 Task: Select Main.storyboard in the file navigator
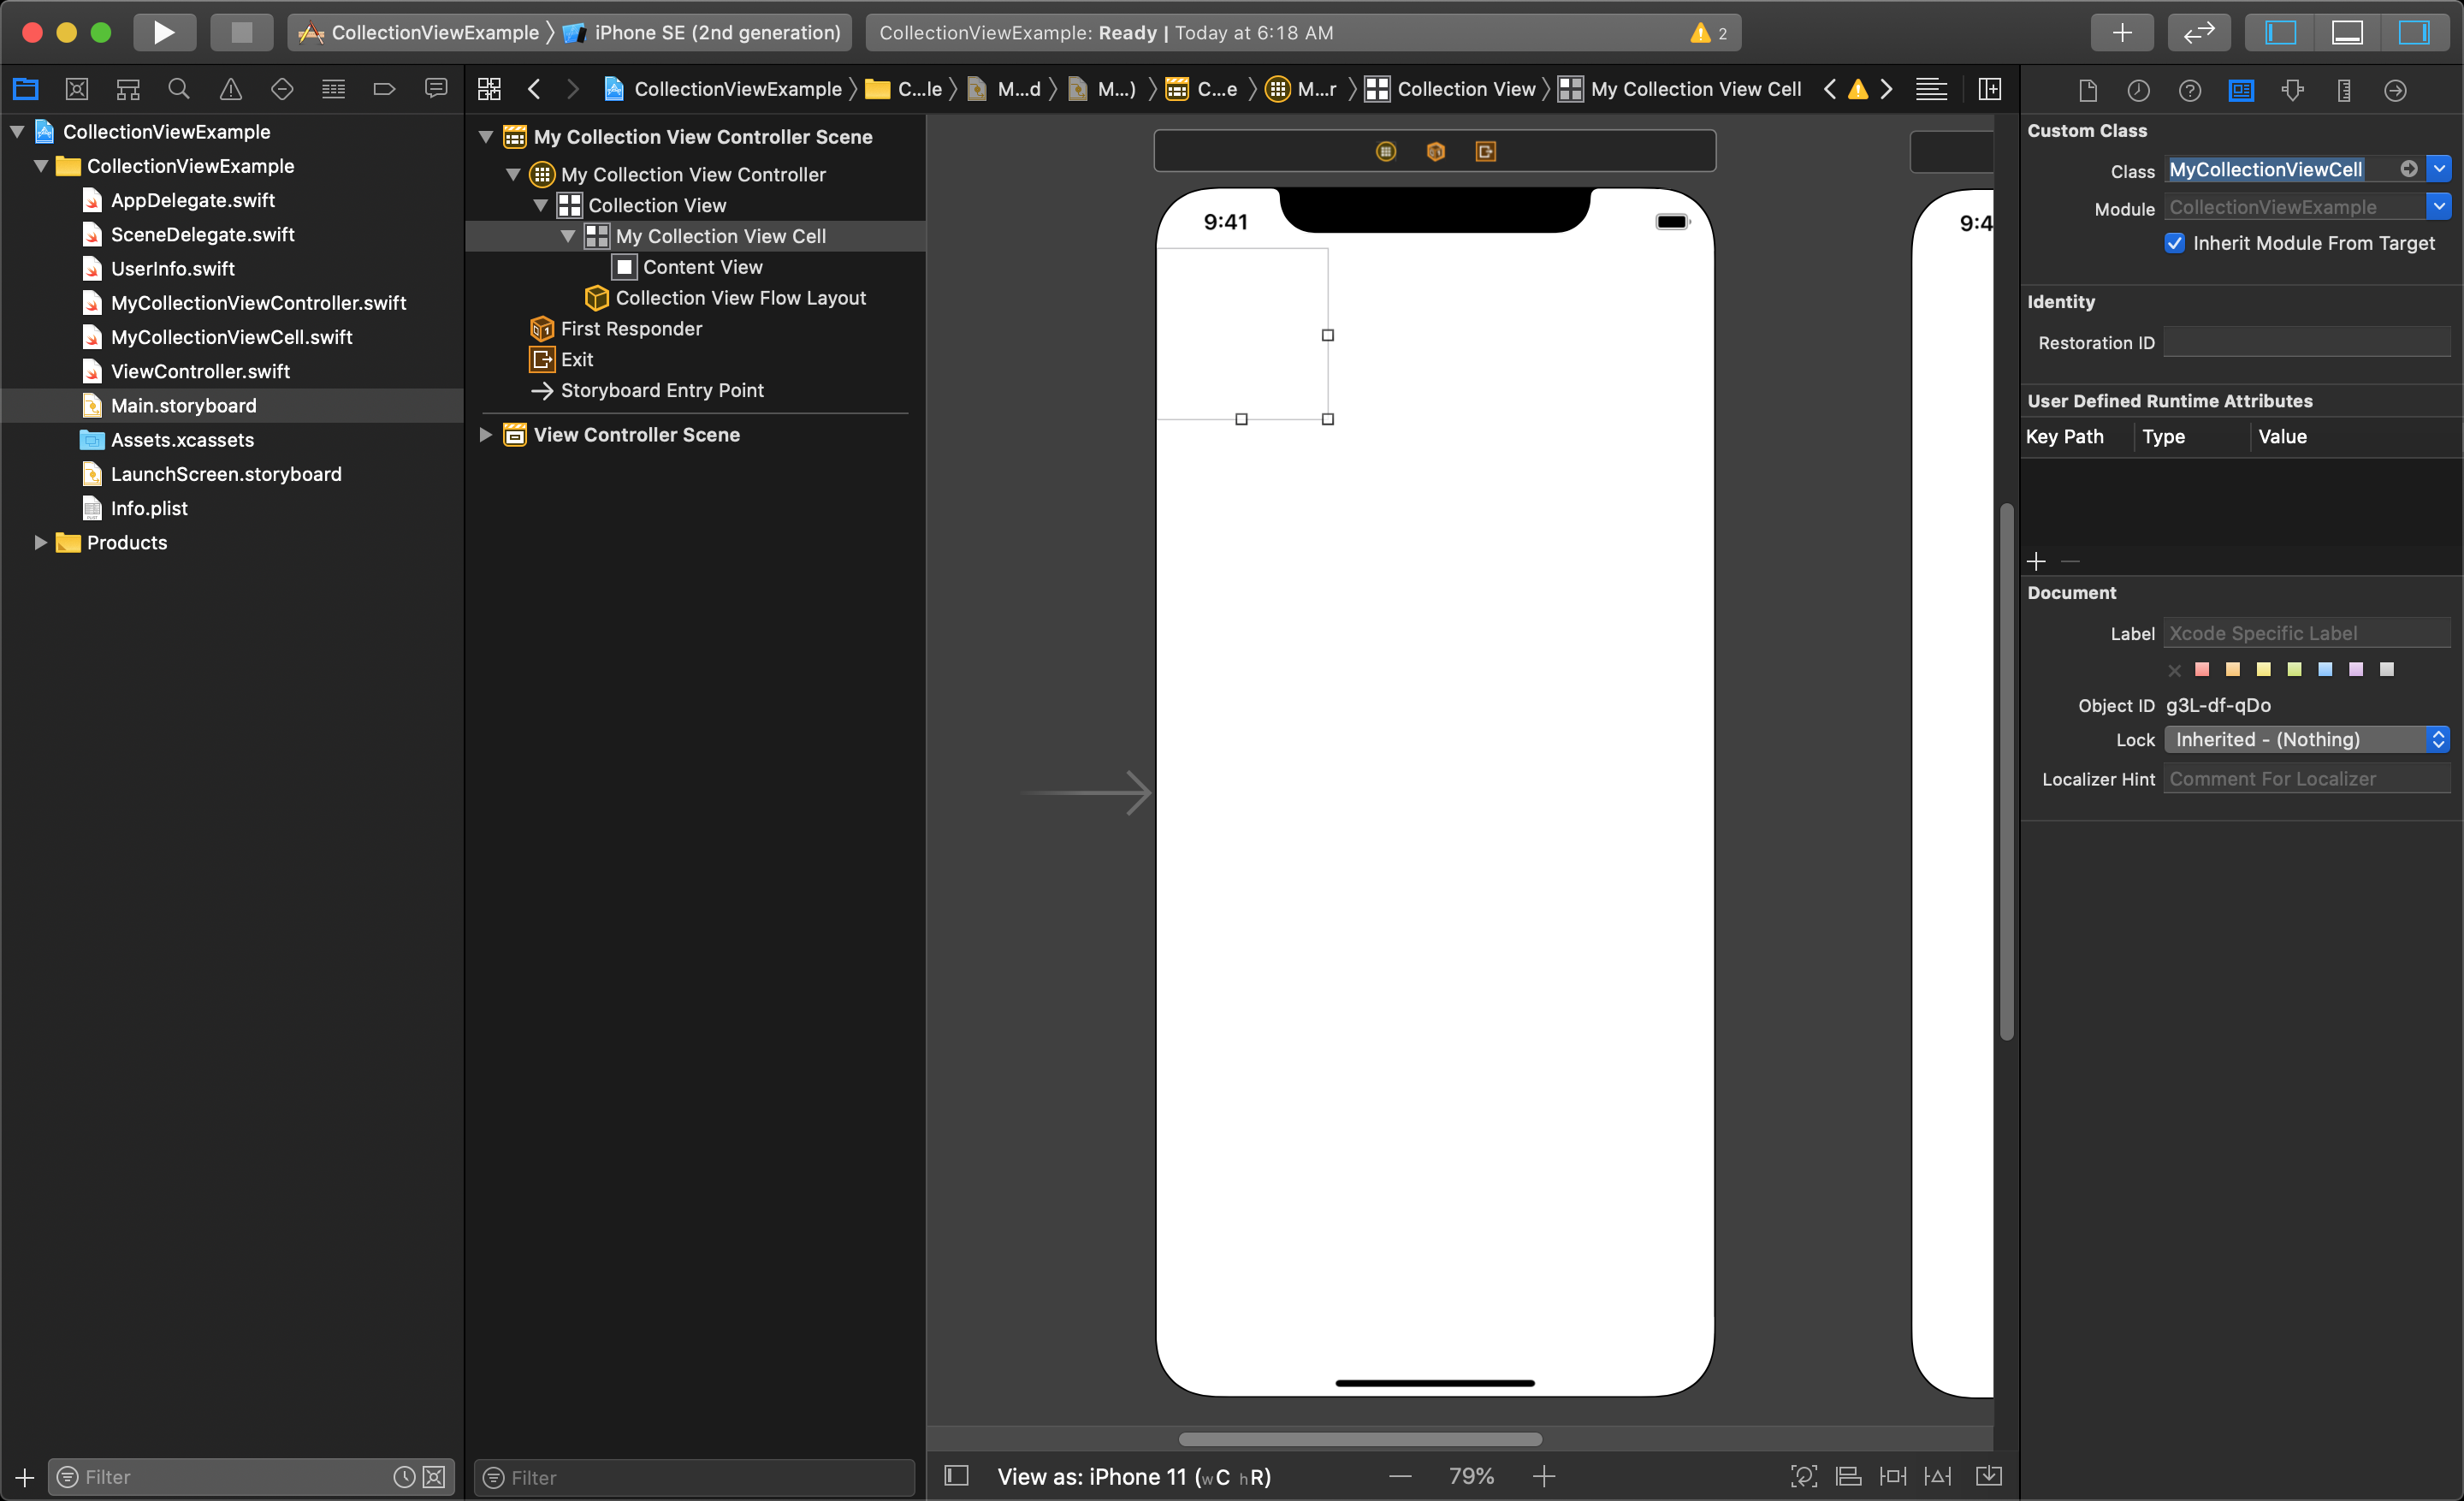point(187,405)
